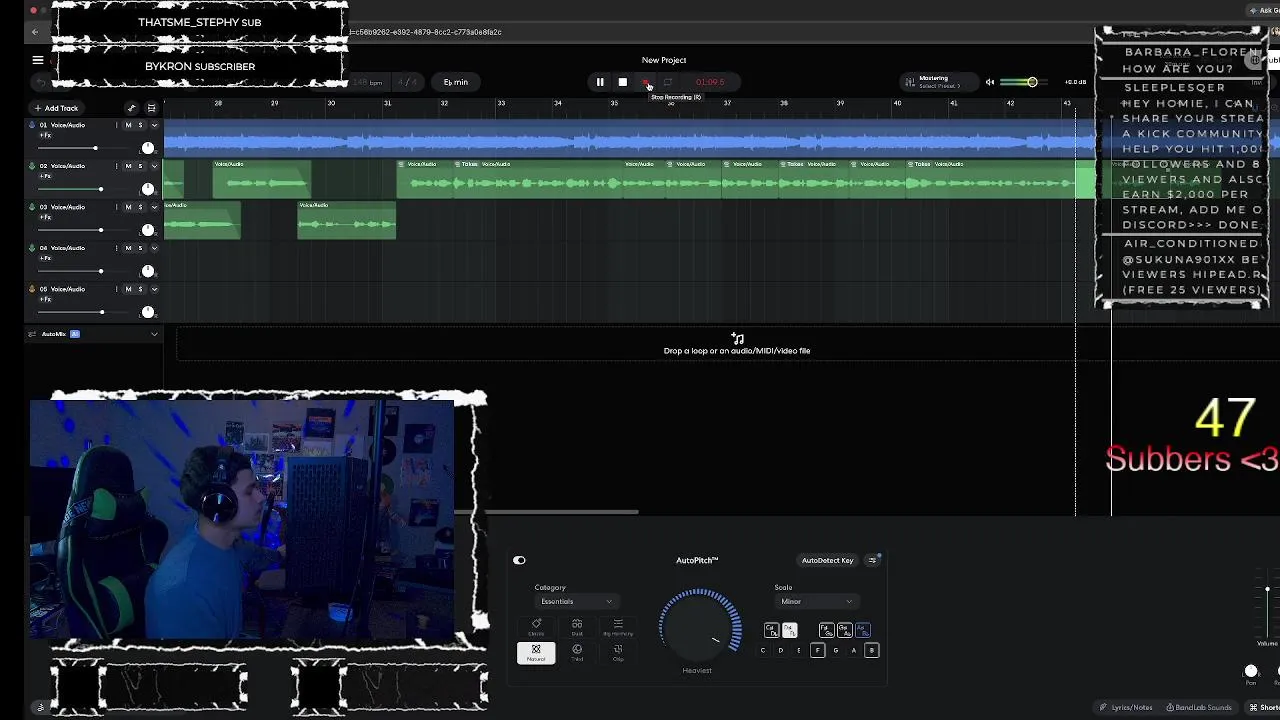Add Fx to track 04

pos(45,258)
